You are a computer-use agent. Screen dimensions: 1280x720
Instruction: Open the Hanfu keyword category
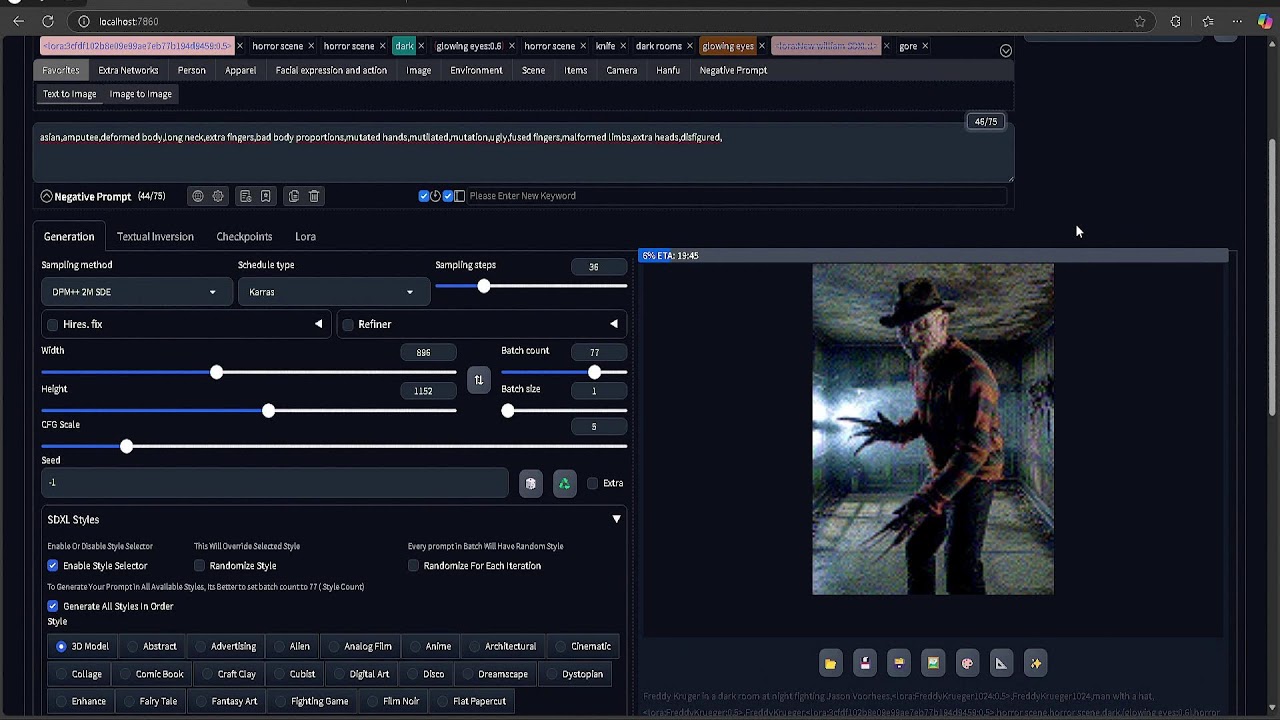coord(668,70)
